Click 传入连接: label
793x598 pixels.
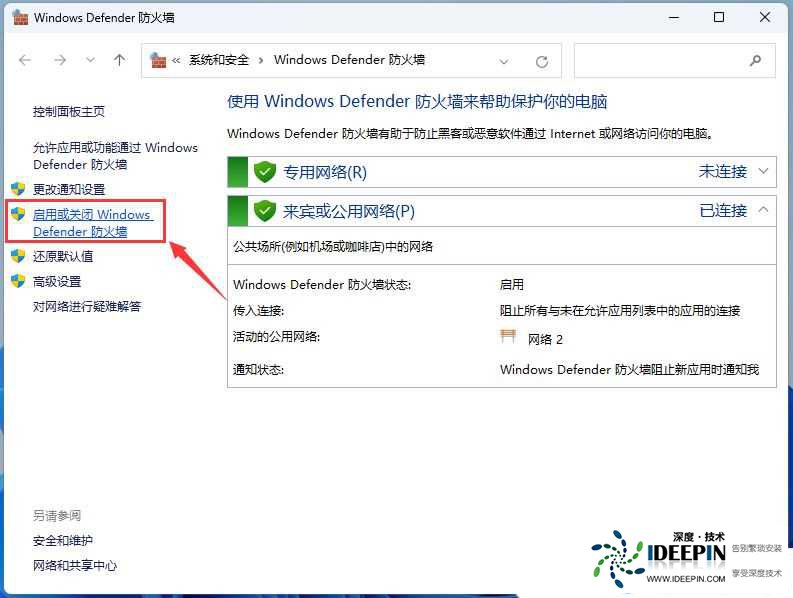click(258, 311)
